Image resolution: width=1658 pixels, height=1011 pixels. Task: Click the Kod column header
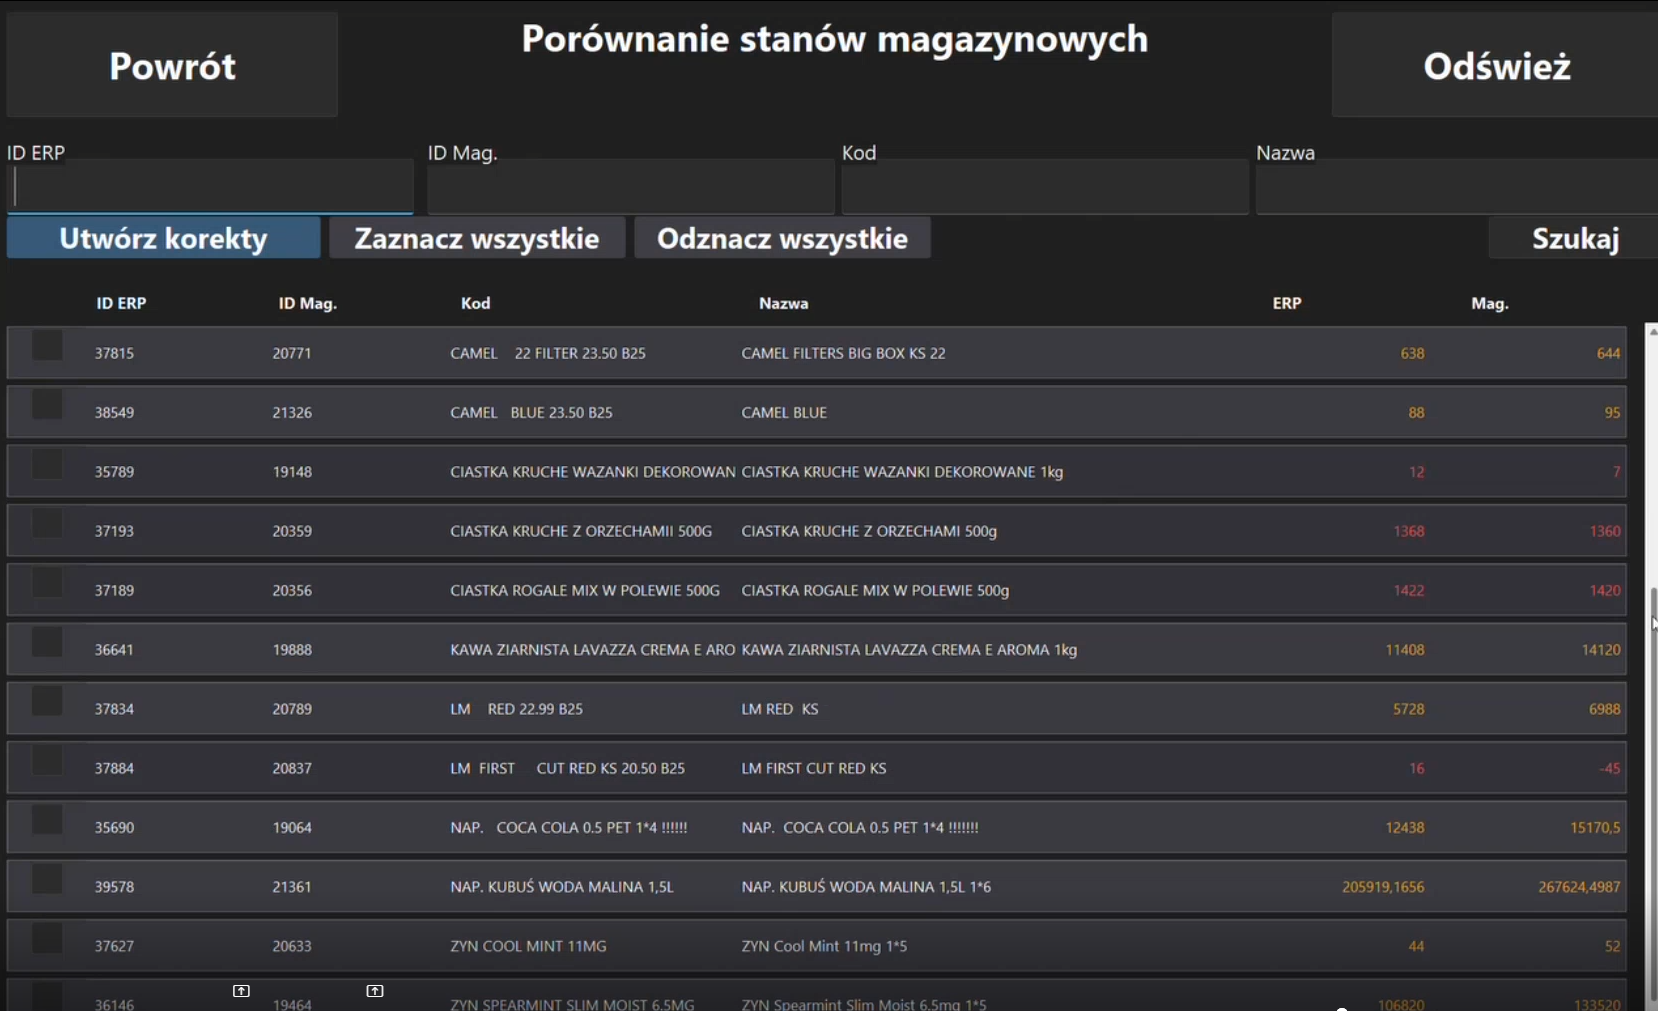point(475,303)
